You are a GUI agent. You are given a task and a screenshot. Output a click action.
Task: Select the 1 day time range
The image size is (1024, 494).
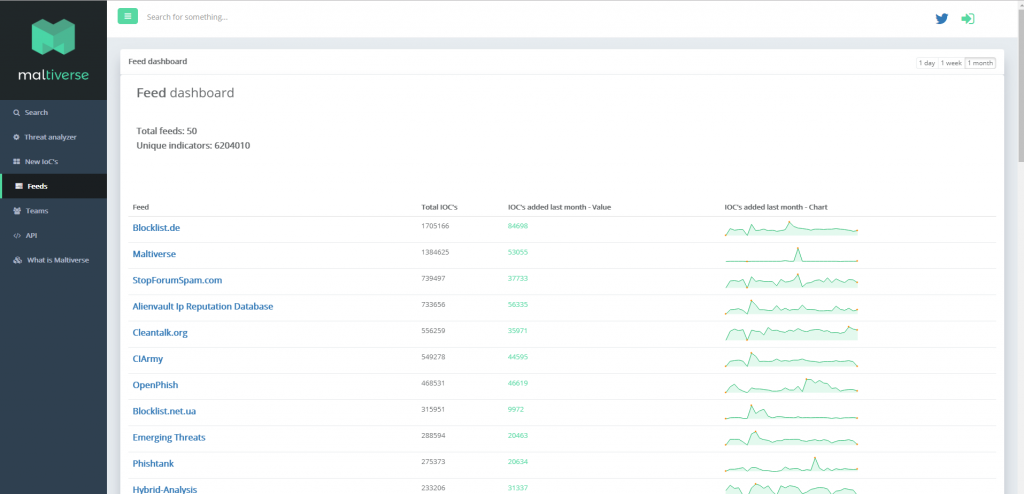click(x=927, y=63)
